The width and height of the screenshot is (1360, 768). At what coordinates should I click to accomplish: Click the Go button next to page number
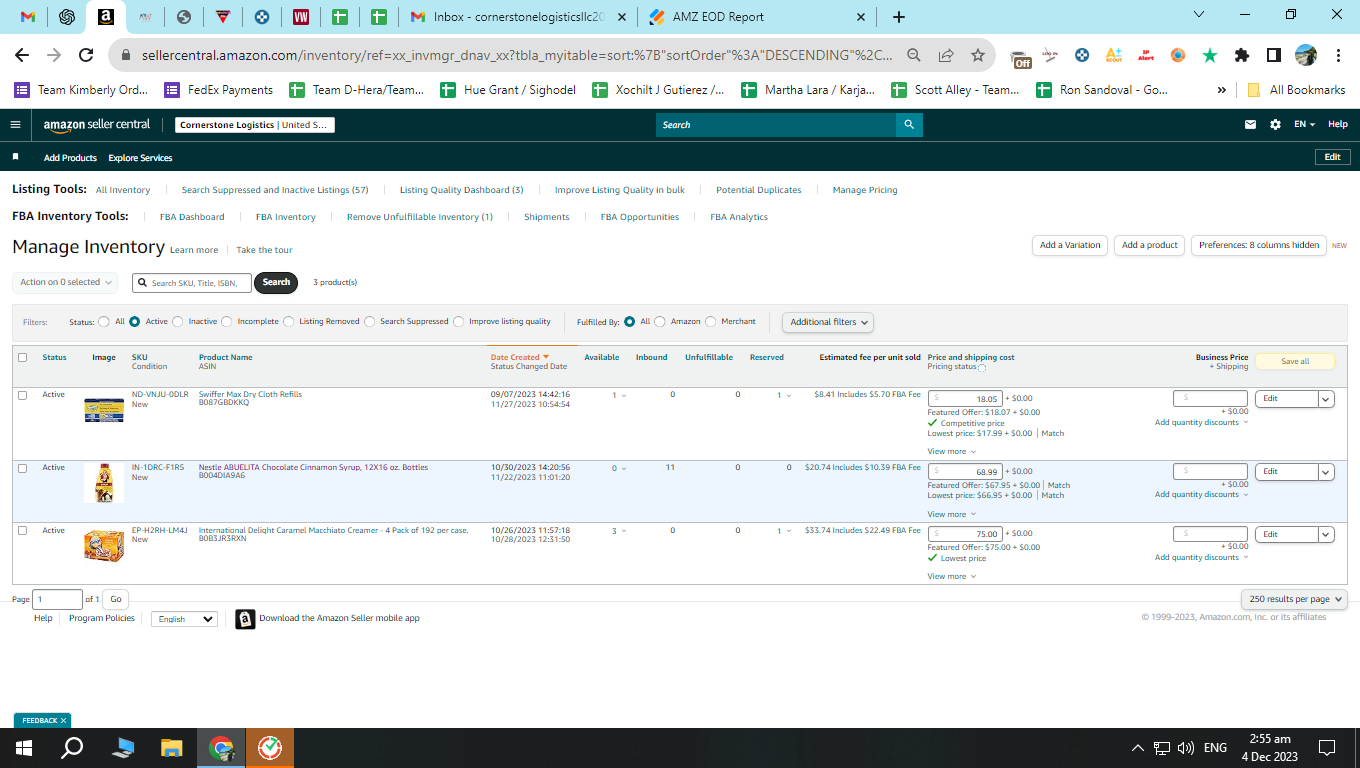click(116, 600)
